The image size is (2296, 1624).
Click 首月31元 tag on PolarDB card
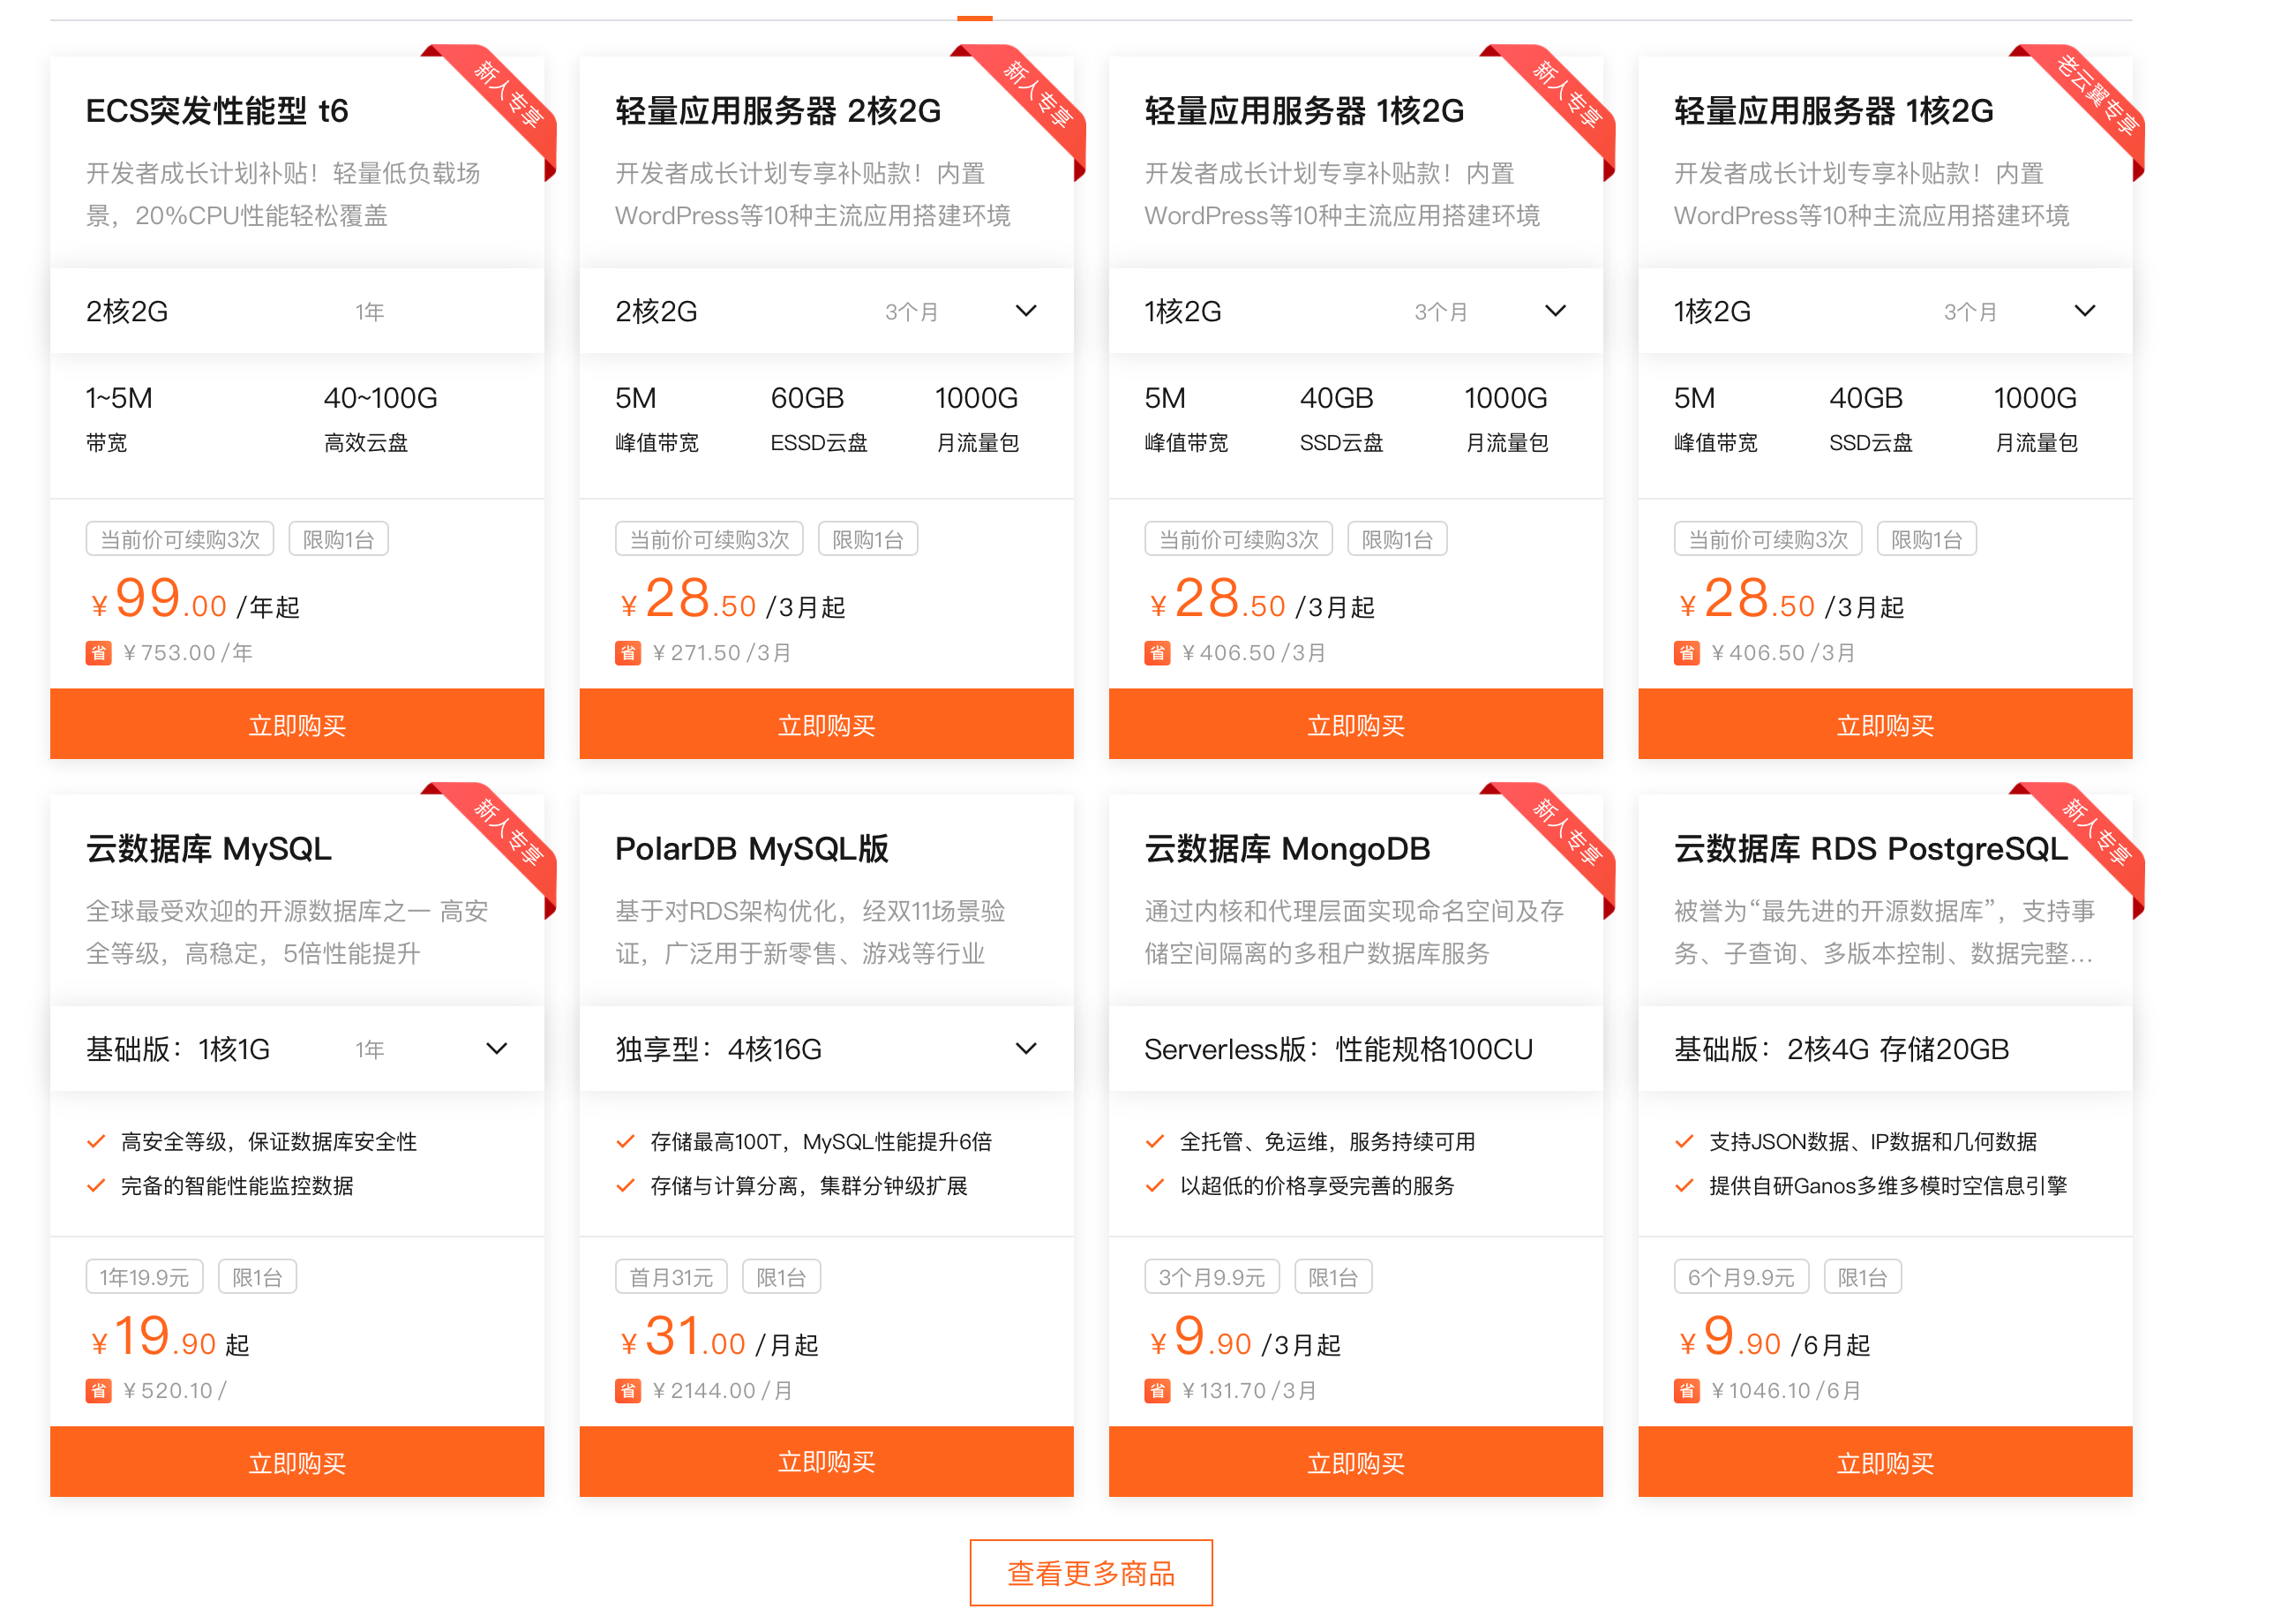click(671, 1277)
